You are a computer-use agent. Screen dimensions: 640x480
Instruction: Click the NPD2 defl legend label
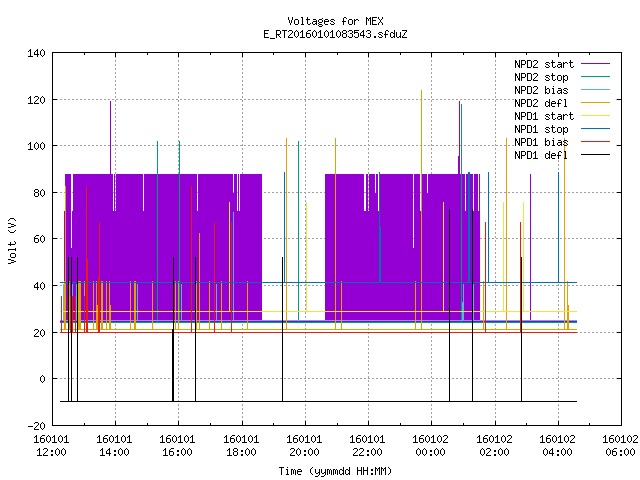tap(541, 103)
